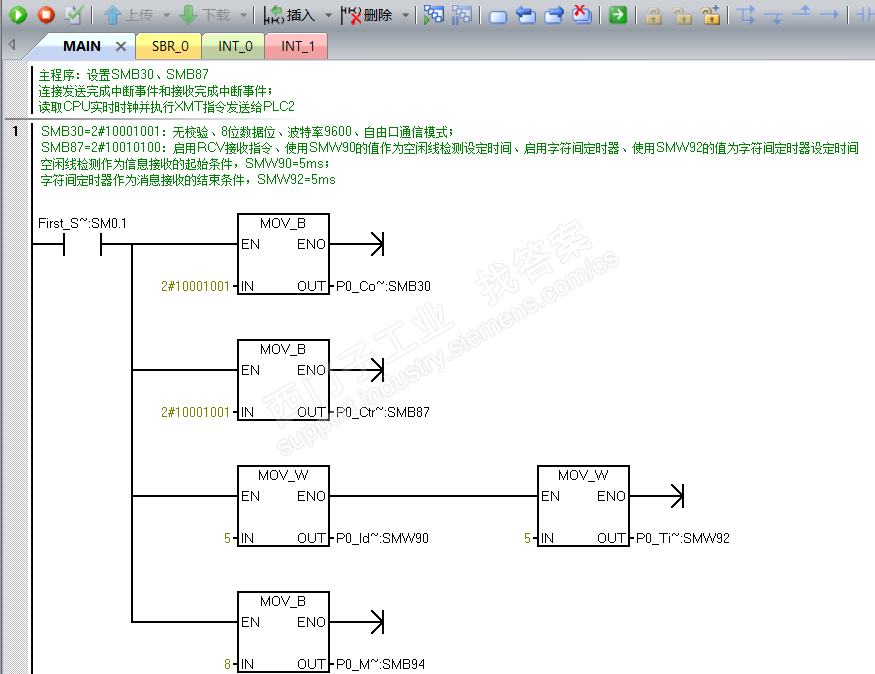
Task: Select MOV_B box writing SMB30
Action: pyautogui.click(x=283, y=254)
